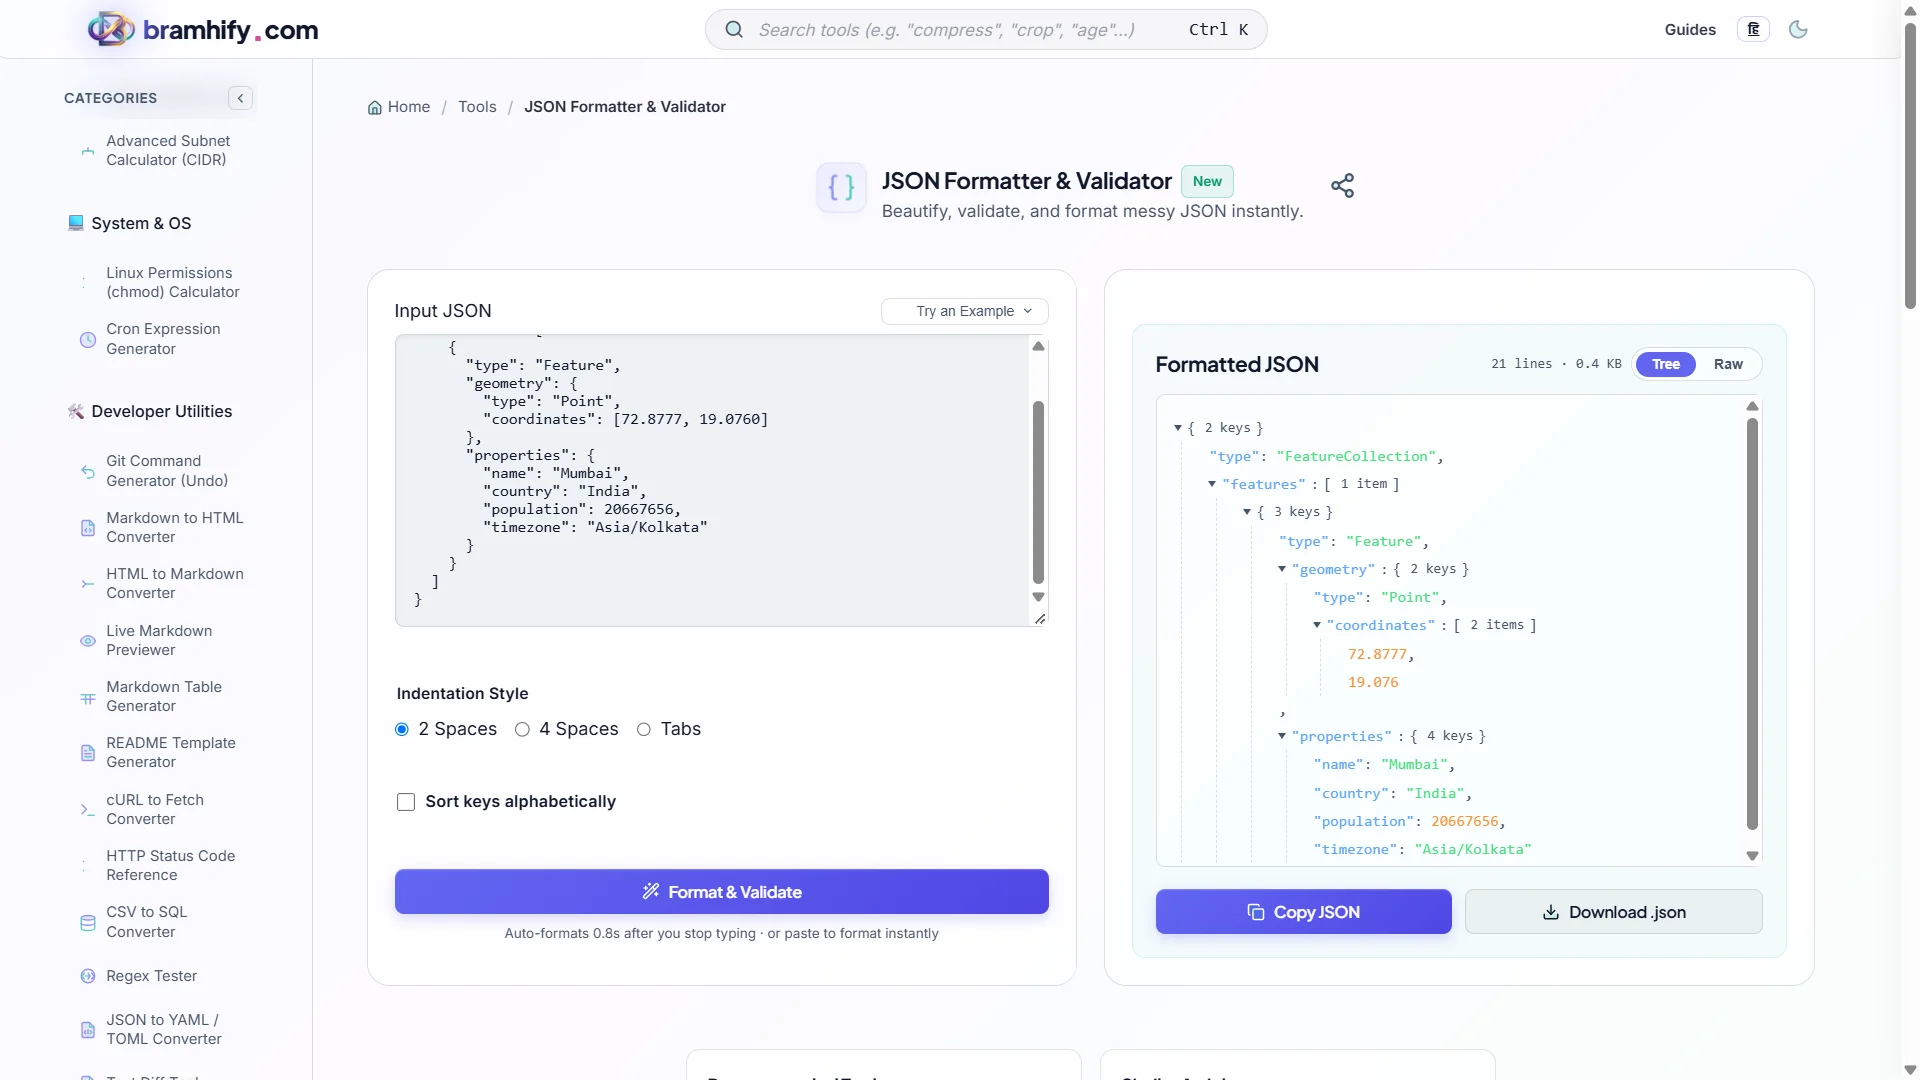Screen dimensions: 1920x1080
Task: Click the Download .json button
Action: [x=1614, y=912]
